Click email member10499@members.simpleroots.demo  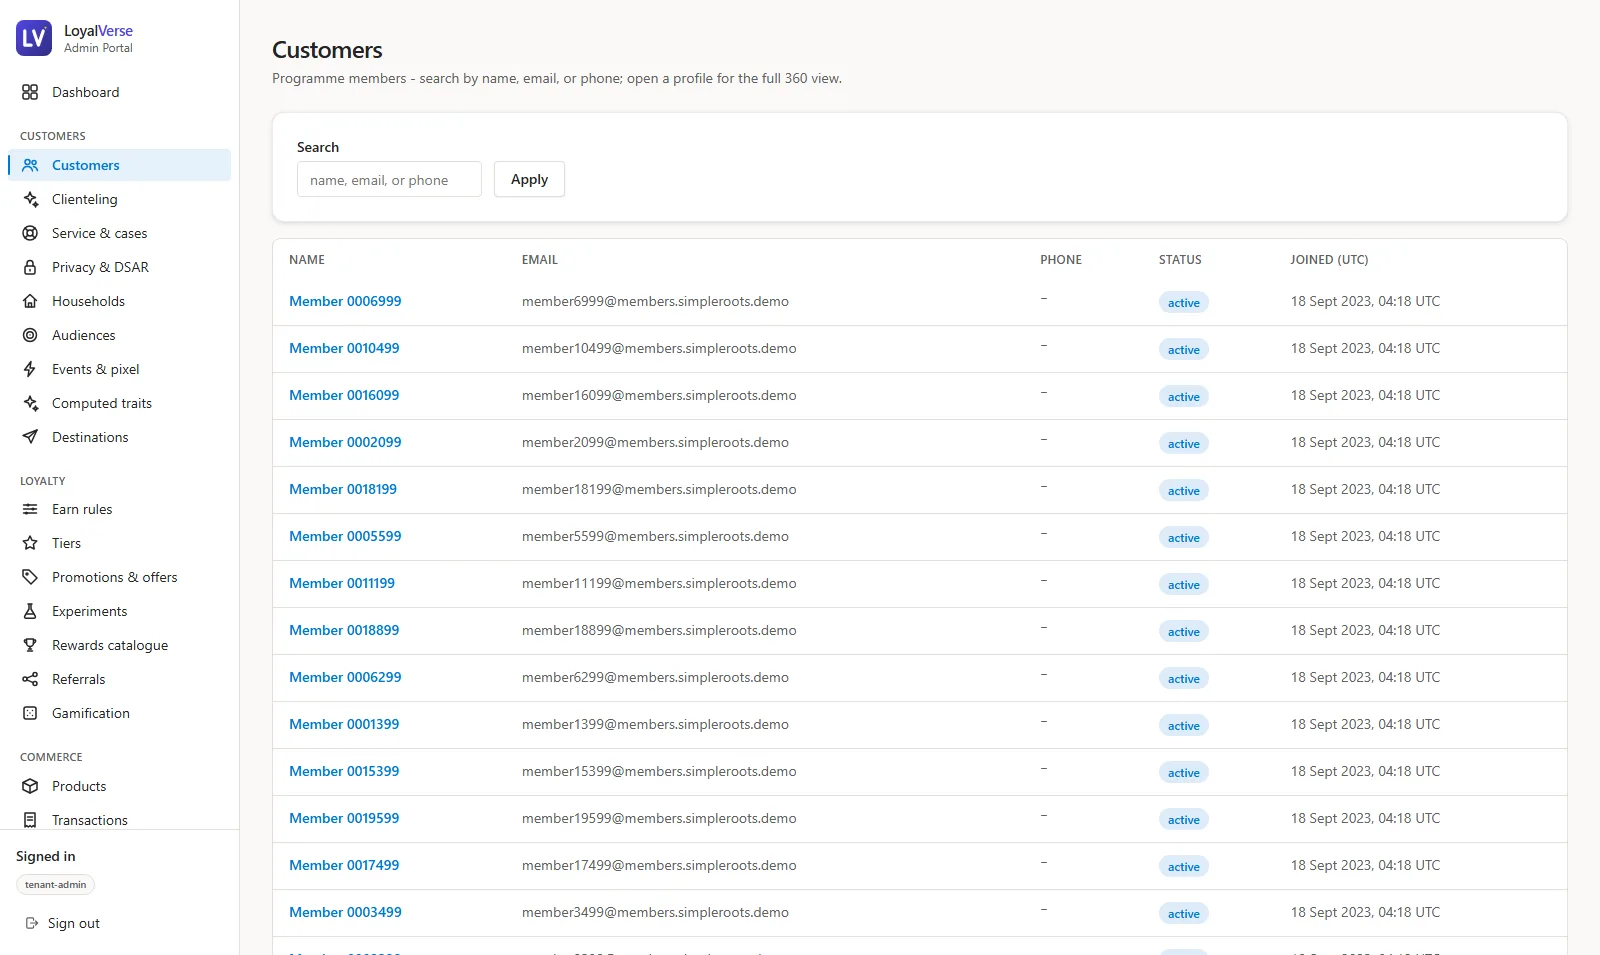[659, 348]
